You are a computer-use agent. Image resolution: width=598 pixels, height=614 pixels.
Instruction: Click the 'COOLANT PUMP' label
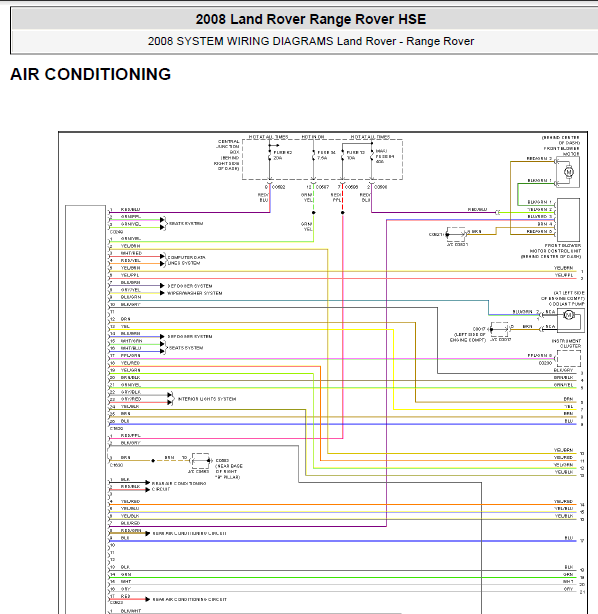click(x=567, y=304)
